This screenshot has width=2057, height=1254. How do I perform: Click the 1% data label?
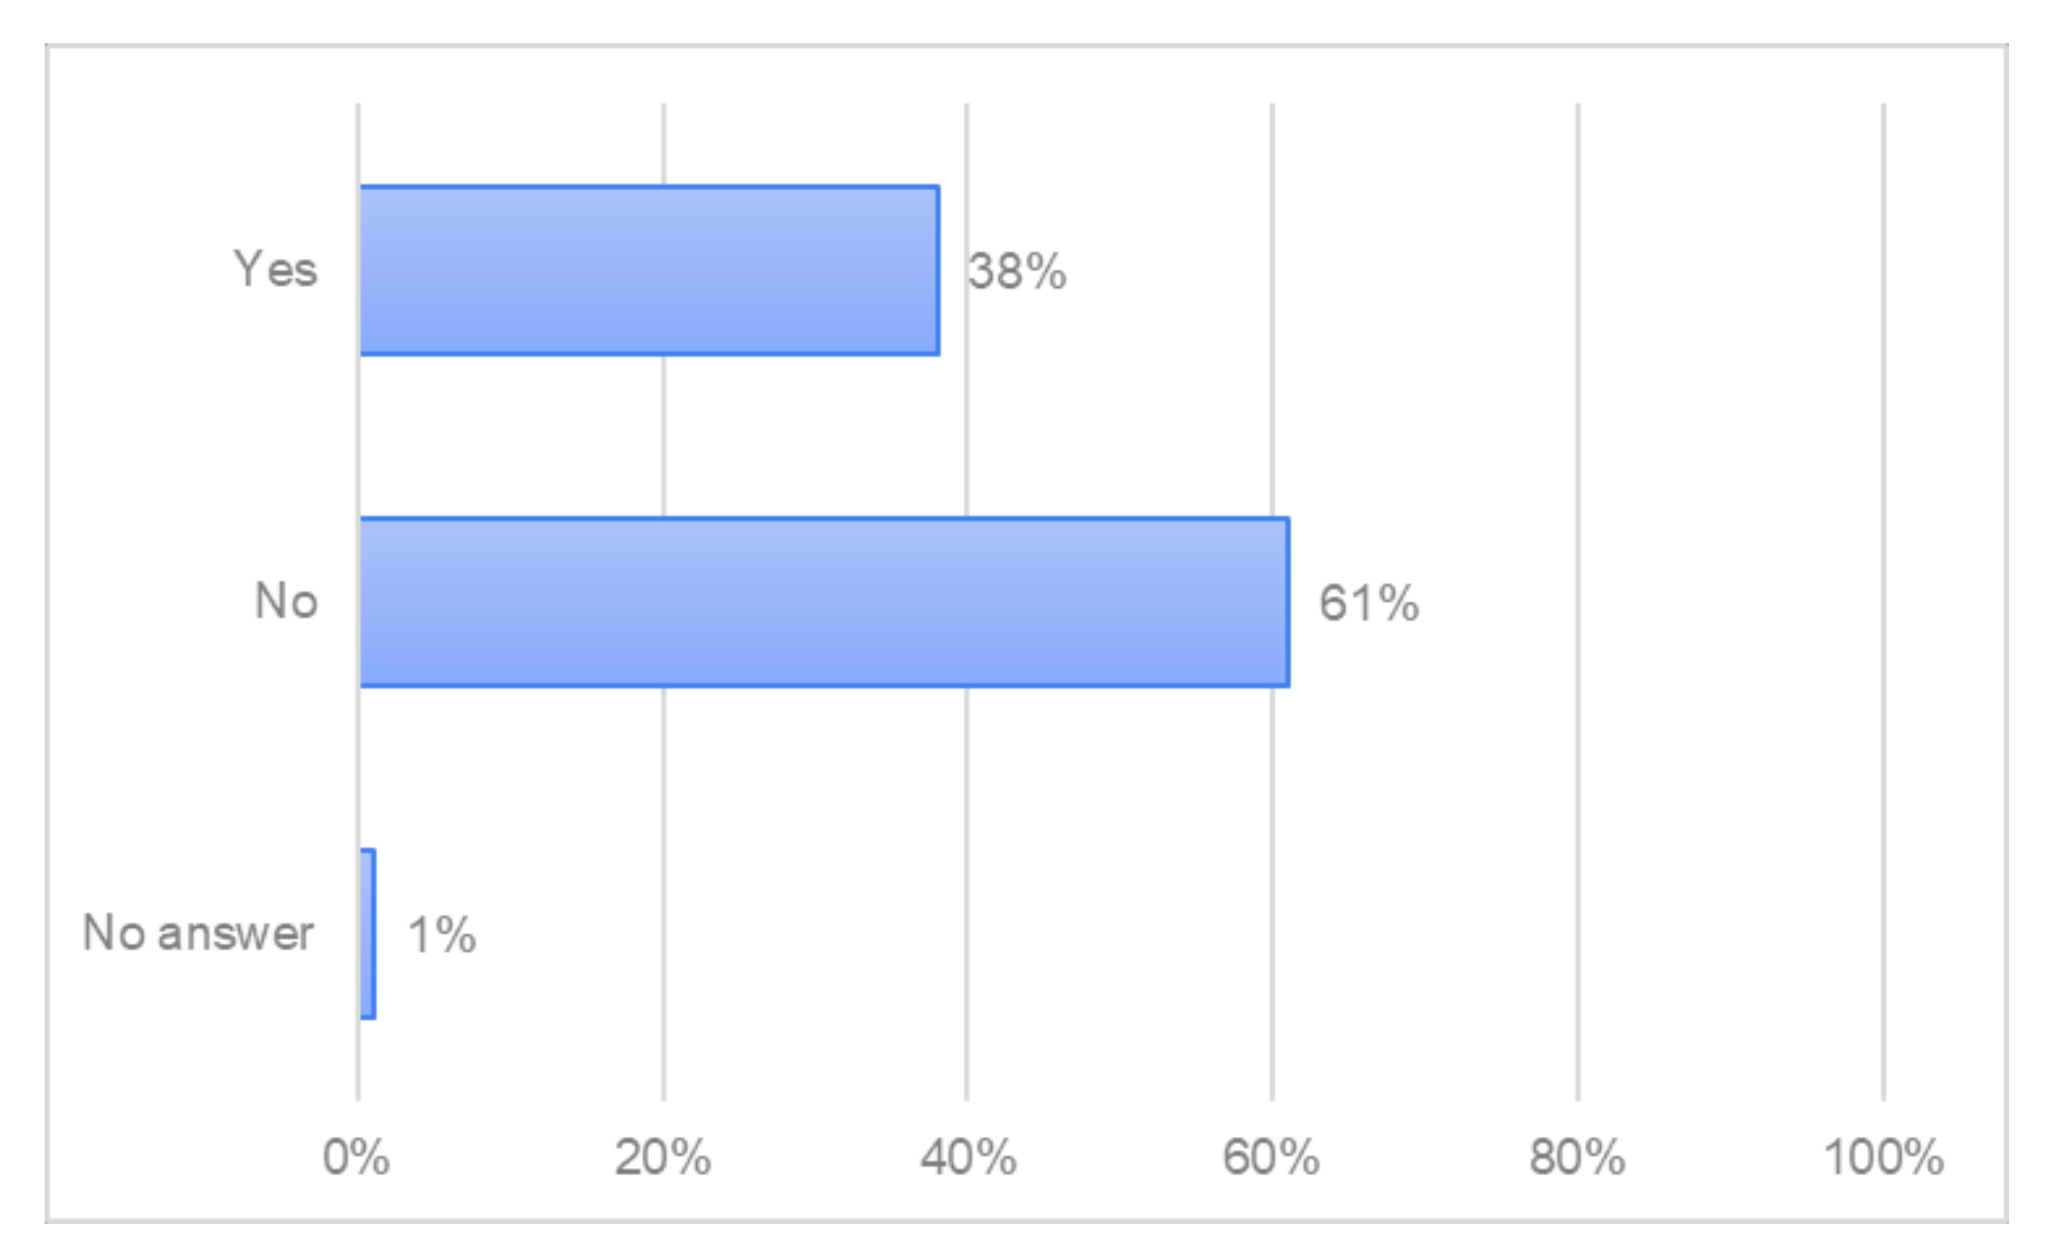[441, 936]
